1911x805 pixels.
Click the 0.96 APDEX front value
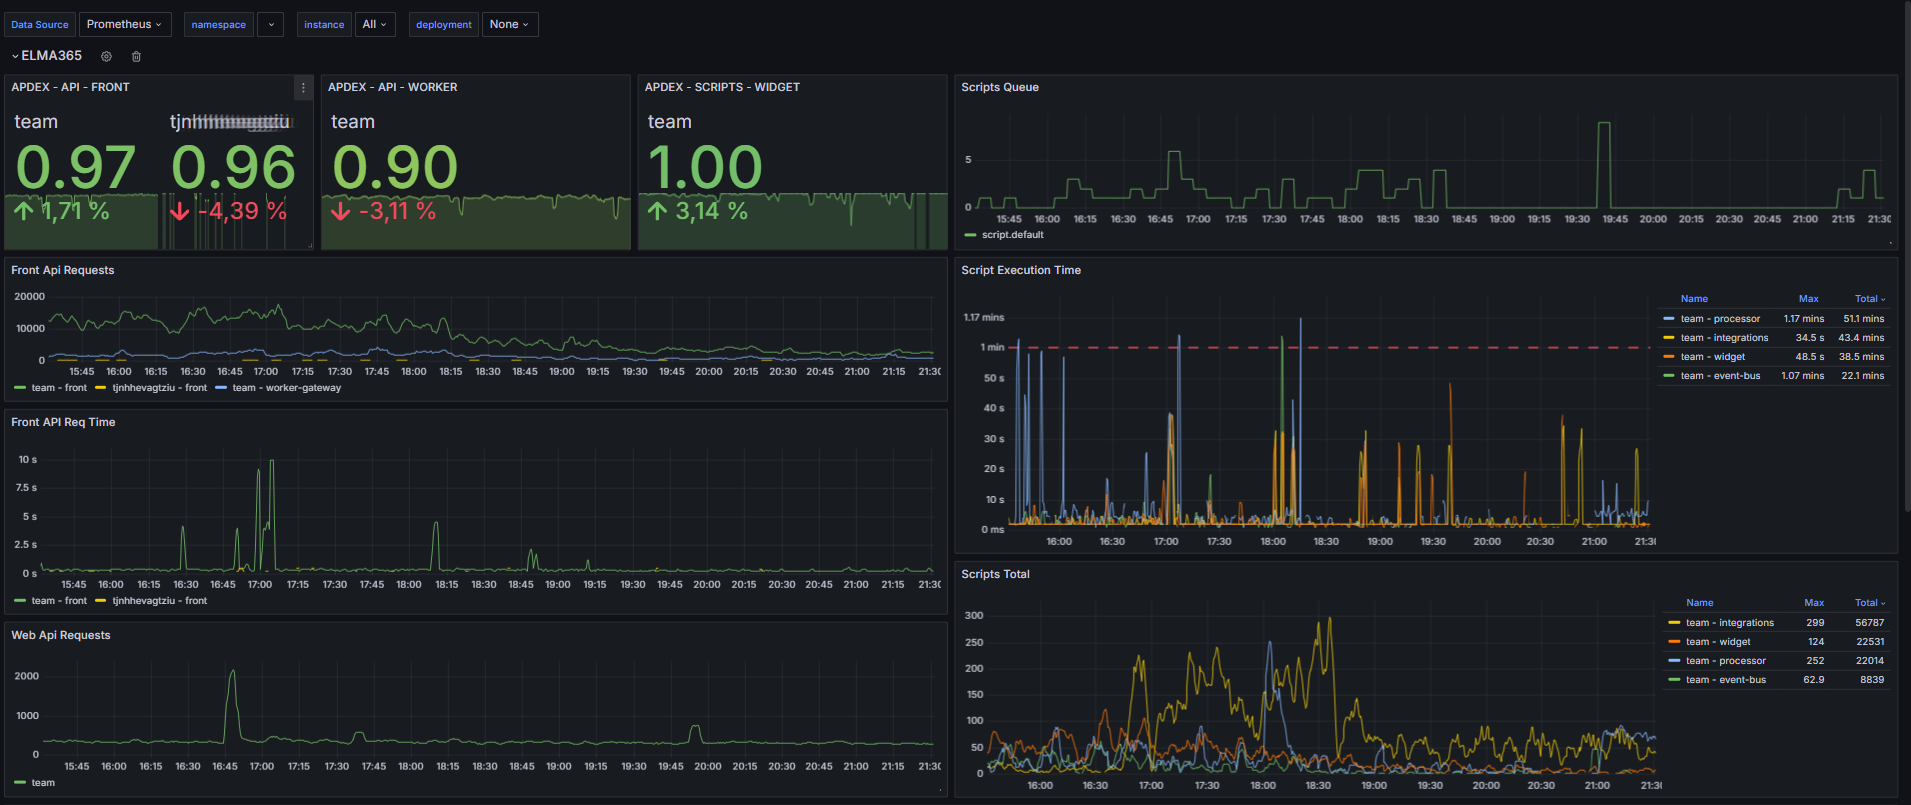coord(233,167)
